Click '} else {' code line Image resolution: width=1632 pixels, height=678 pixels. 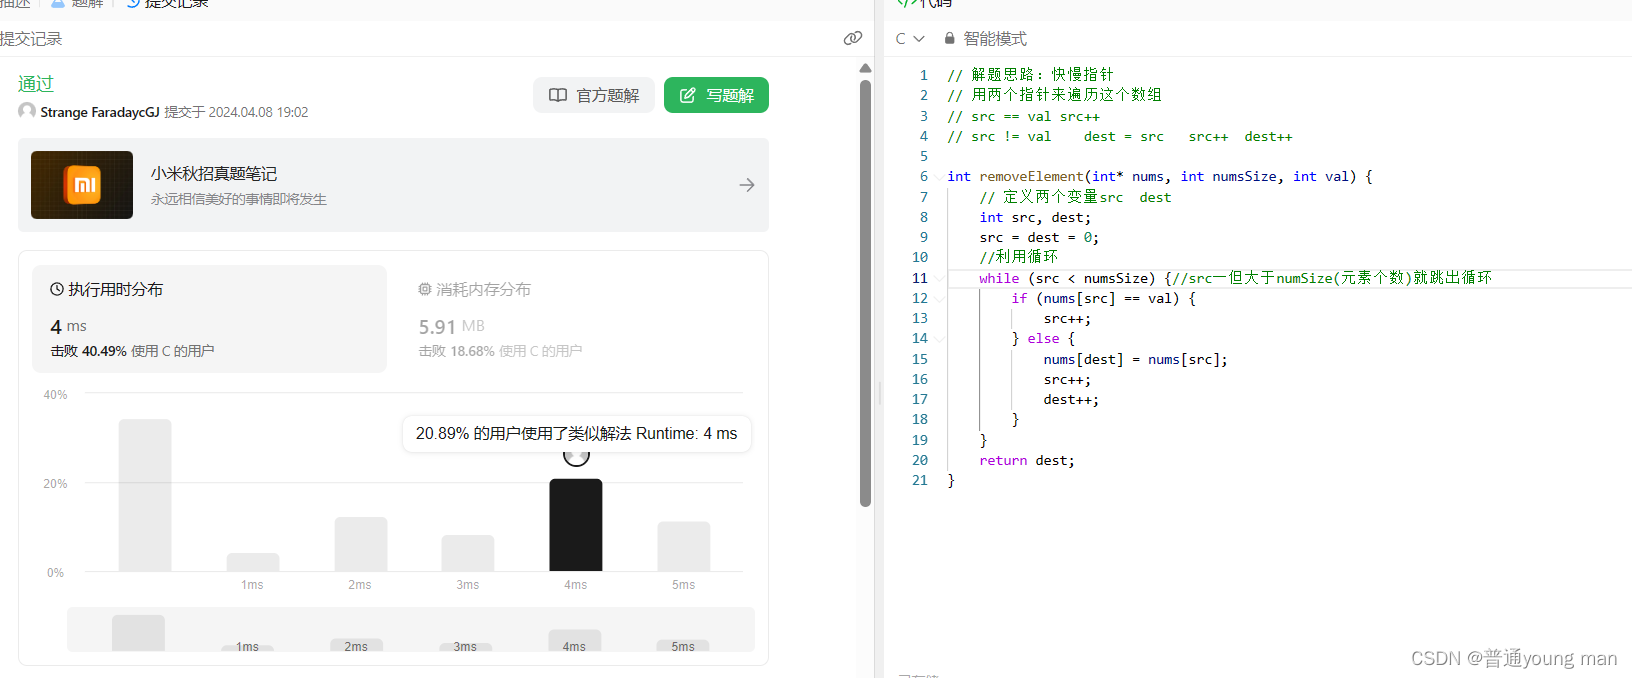point(1043,338)
